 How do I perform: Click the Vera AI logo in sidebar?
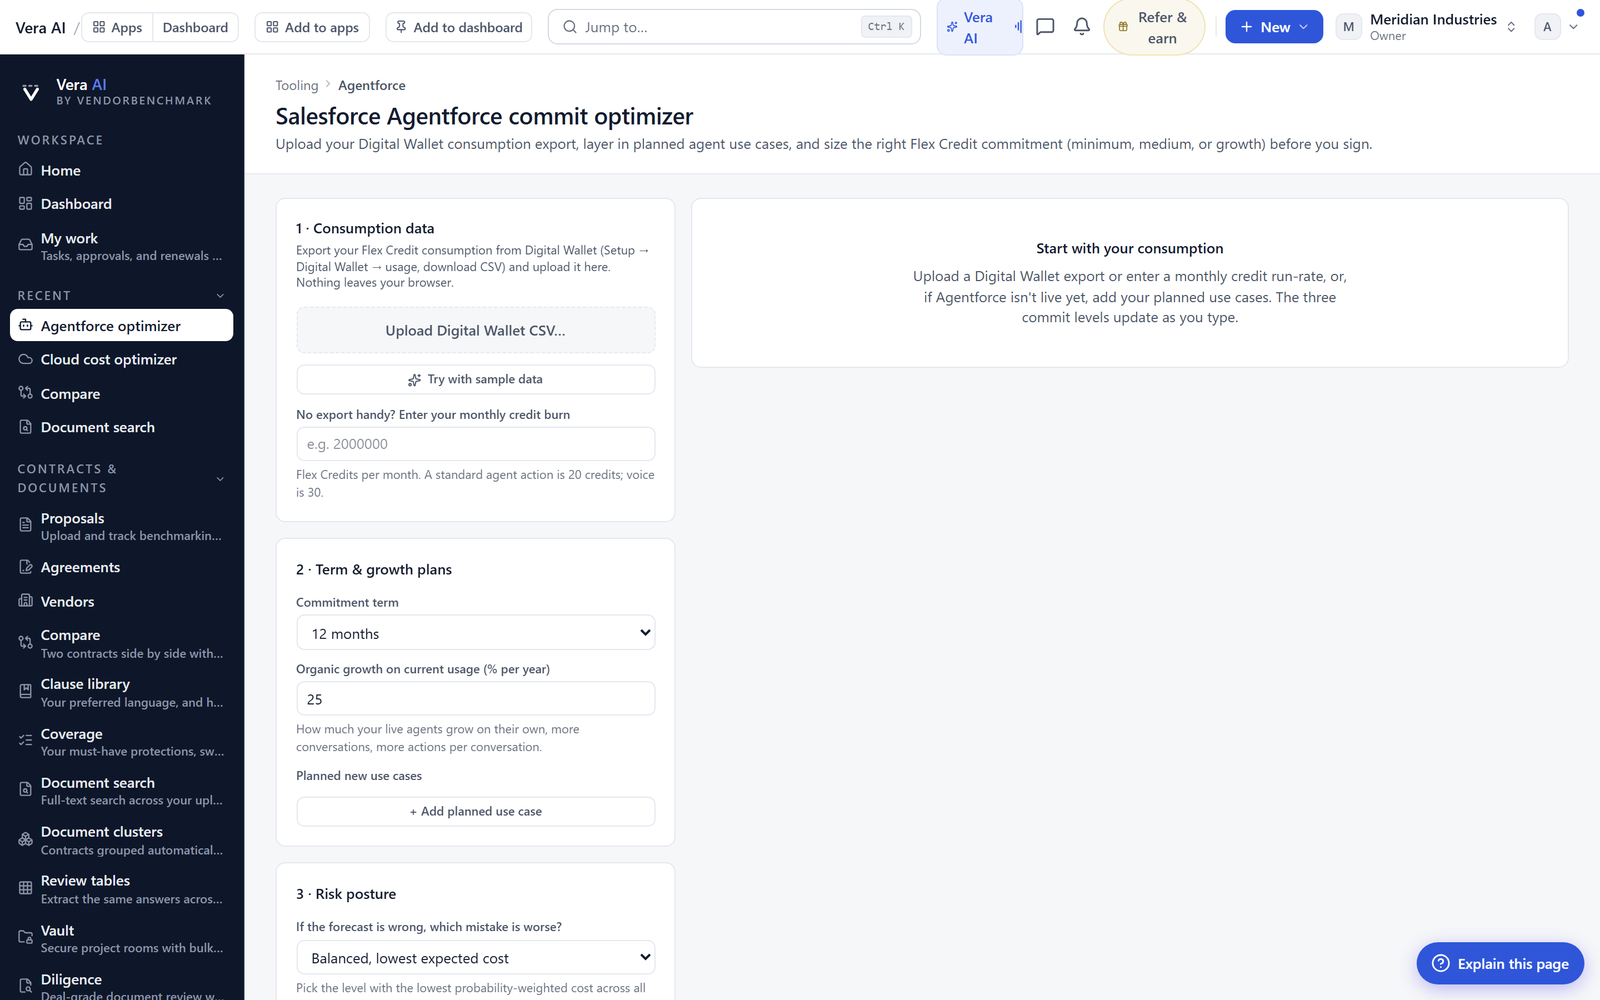click(31, 92)
